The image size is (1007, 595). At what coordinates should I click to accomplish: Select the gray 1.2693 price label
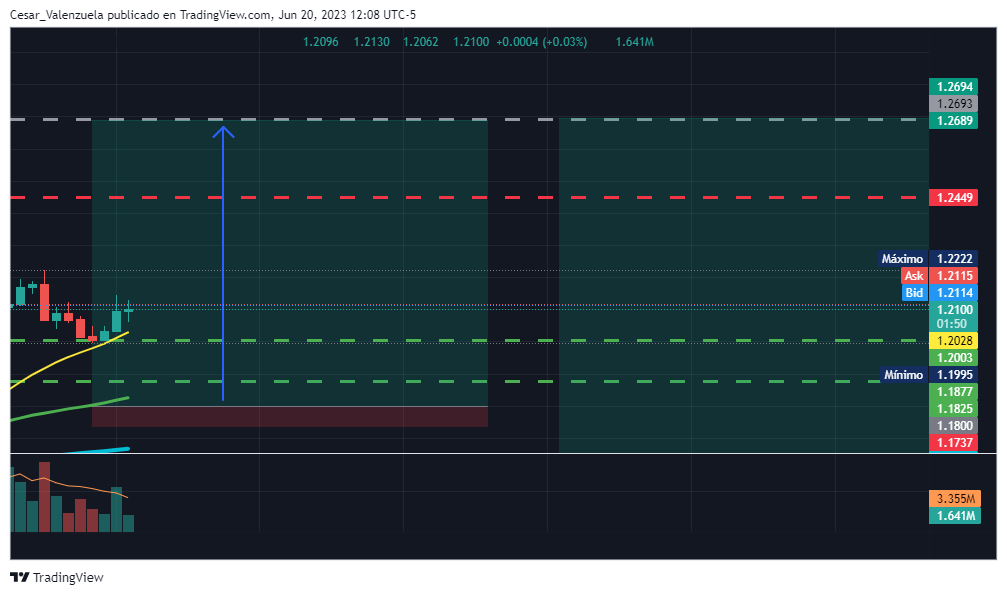pyautogui.click(x=954, y=103)
